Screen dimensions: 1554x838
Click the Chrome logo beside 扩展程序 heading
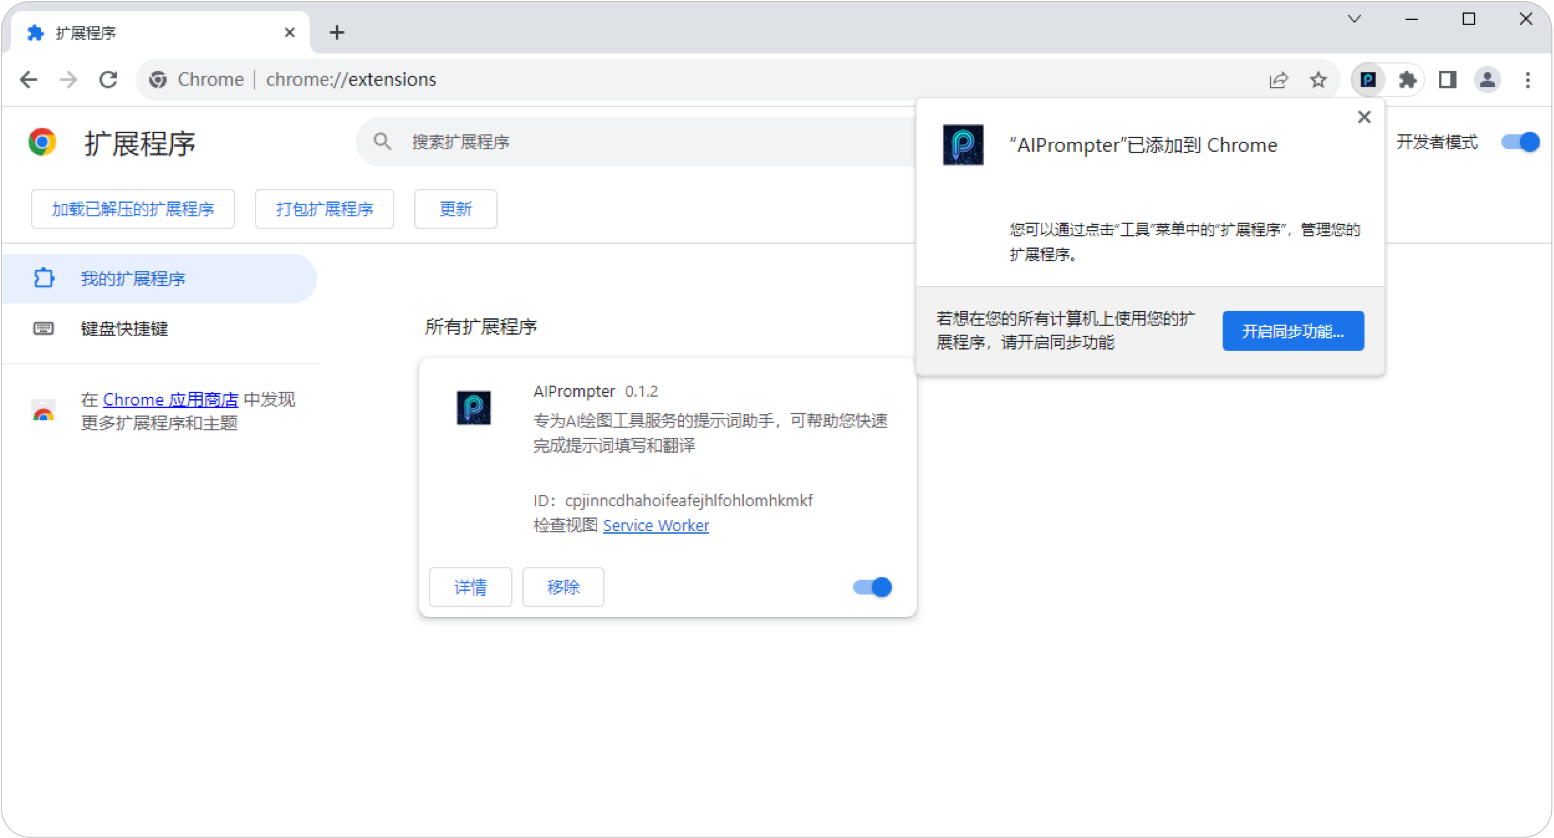click(42, 142)
